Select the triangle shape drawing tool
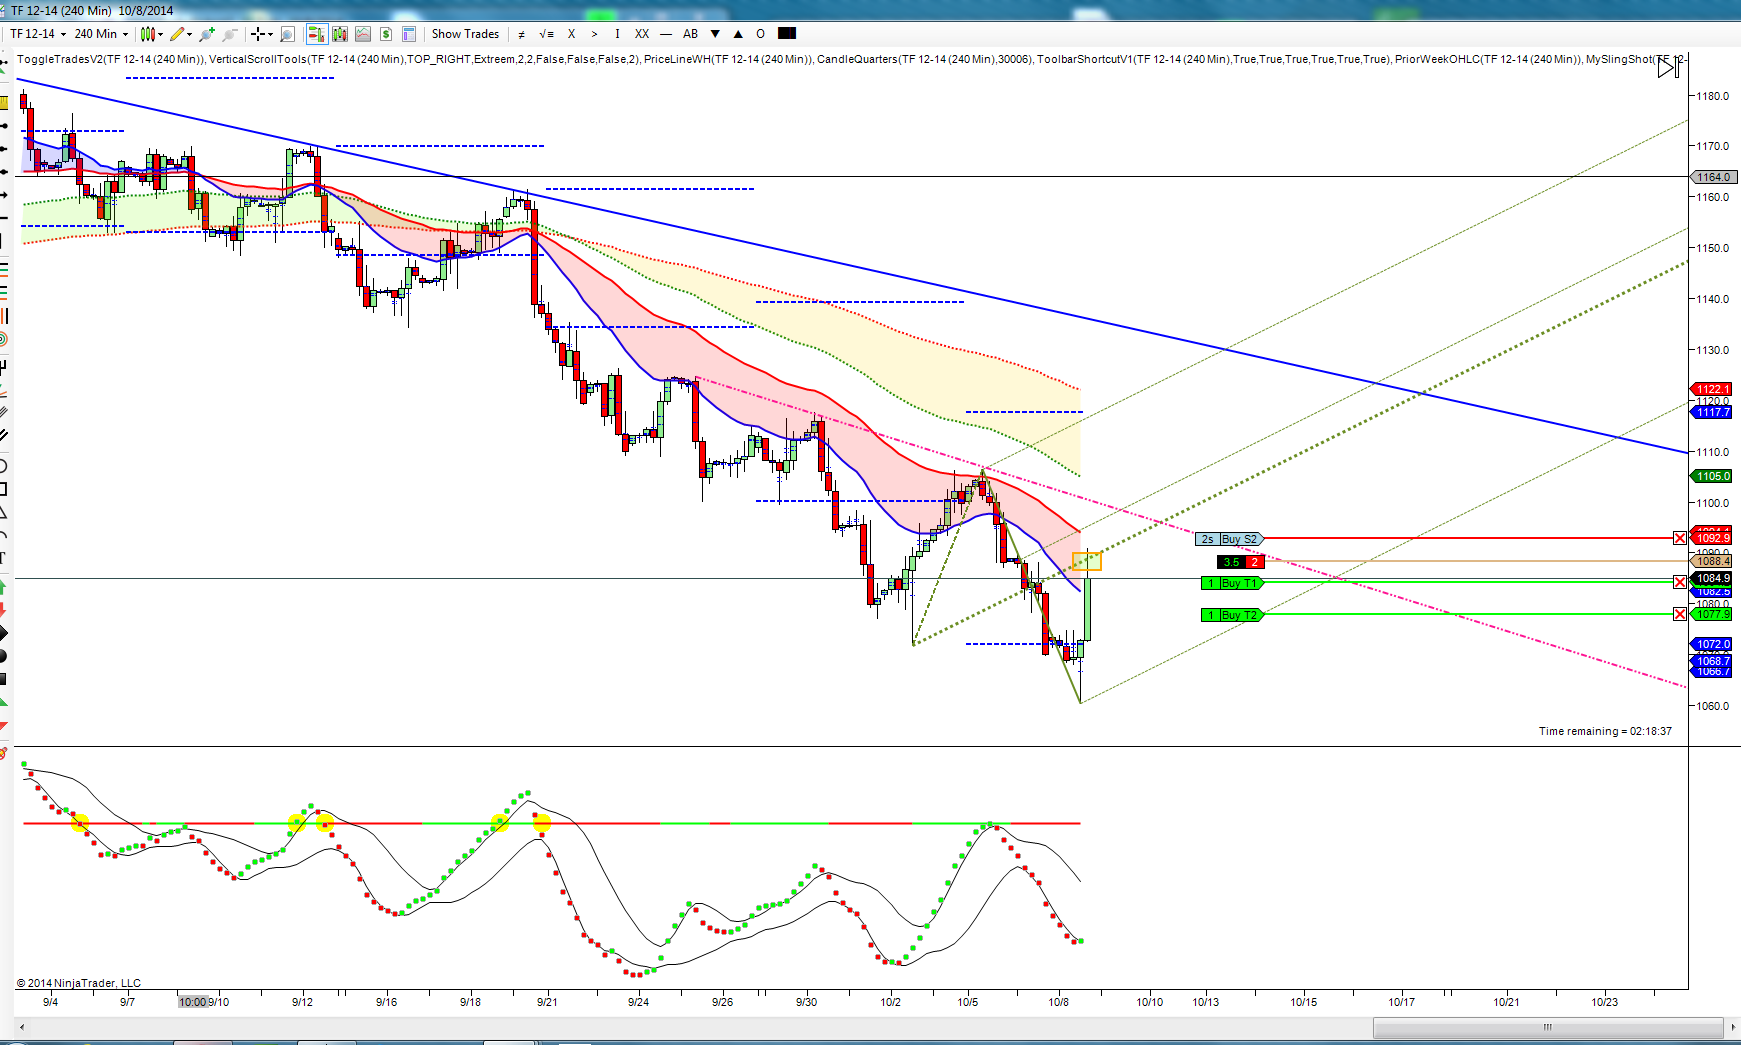This screenshot has width=1741, height=1045. click(x=3, y=513)
